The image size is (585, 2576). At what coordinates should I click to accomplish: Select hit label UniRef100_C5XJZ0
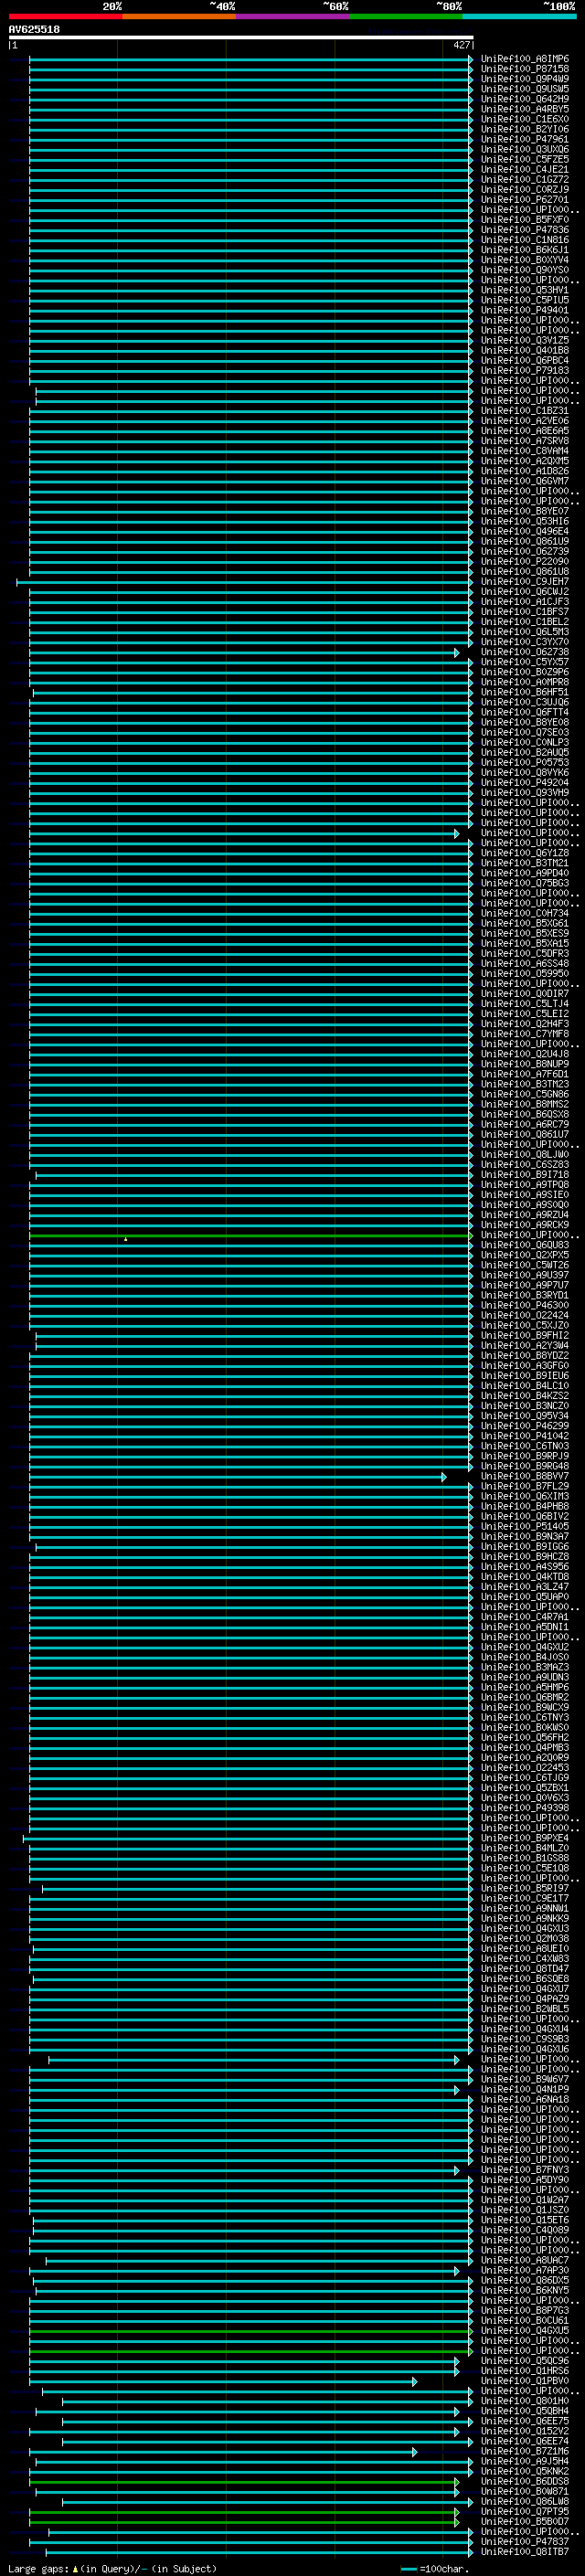pos(524,1326)
